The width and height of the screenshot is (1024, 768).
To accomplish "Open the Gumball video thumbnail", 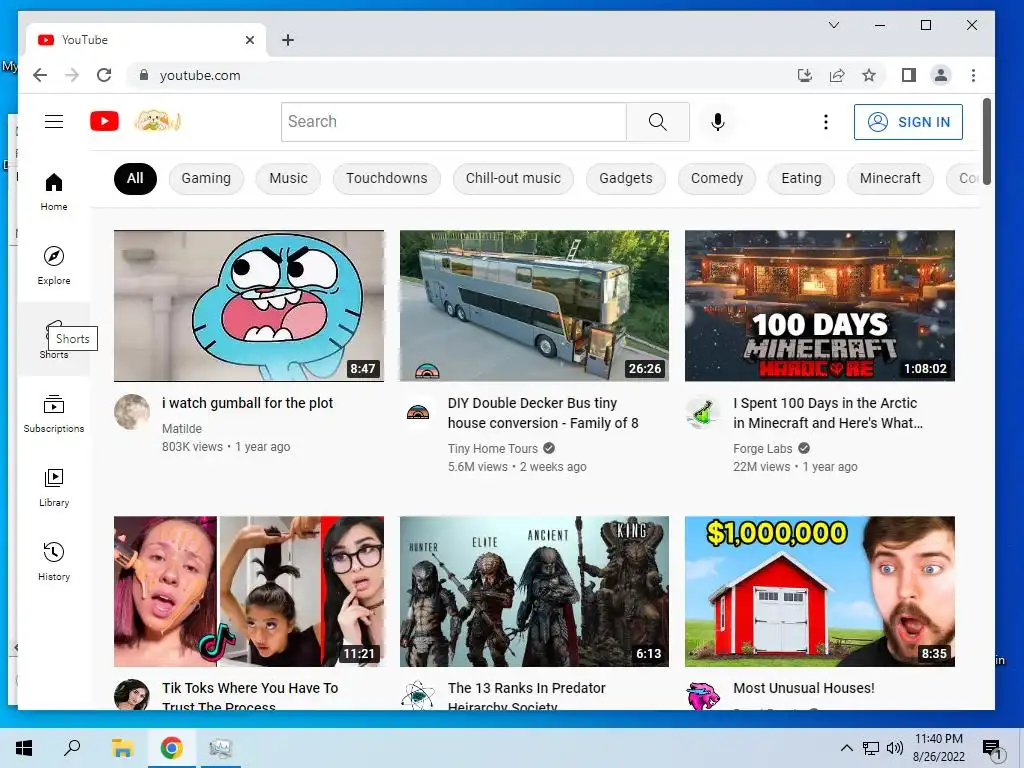I will click(x=249, y=306).
